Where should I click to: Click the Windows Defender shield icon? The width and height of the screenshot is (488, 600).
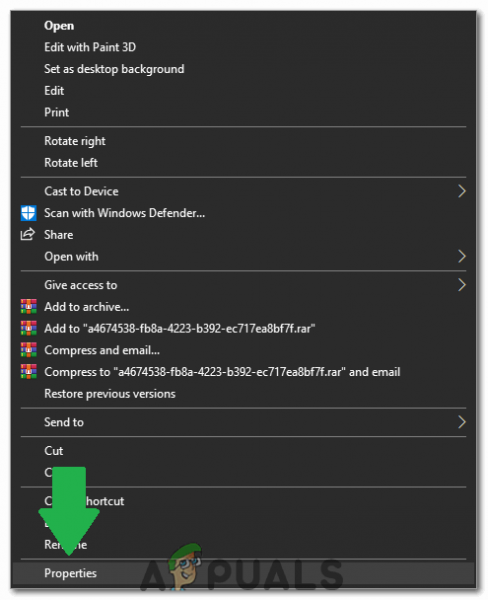[x=28, y=213]
